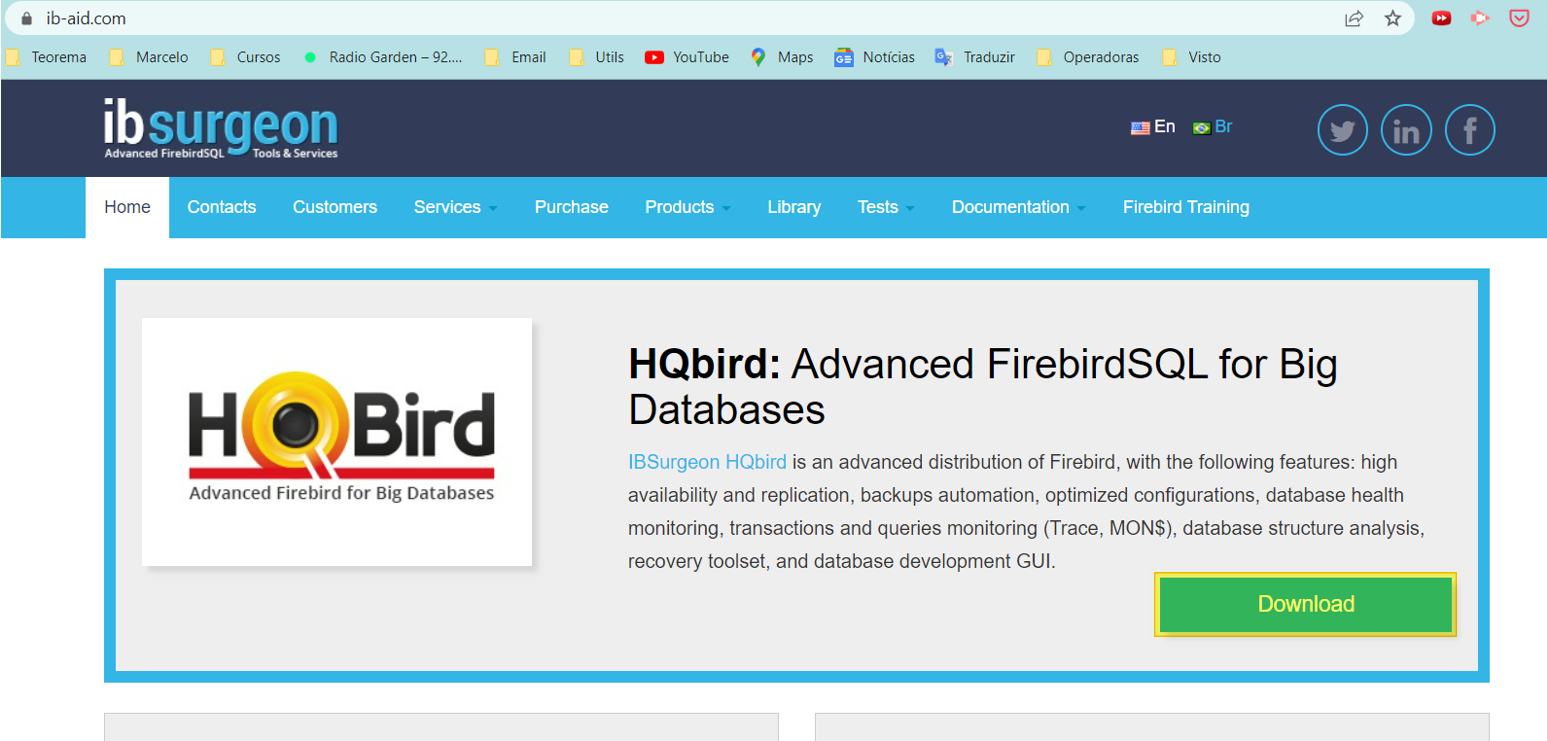Screen dimensions: 1547x741
Task: Open the Customers page
Action: click(x=335, y=207)
